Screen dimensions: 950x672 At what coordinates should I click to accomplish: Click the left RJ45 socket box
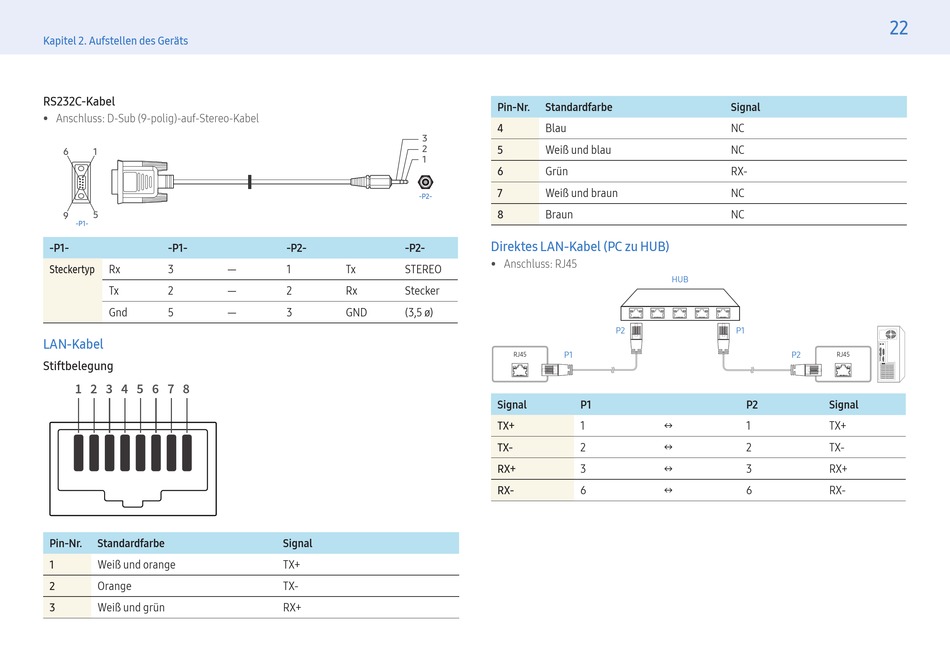click(x=520, y=364)
